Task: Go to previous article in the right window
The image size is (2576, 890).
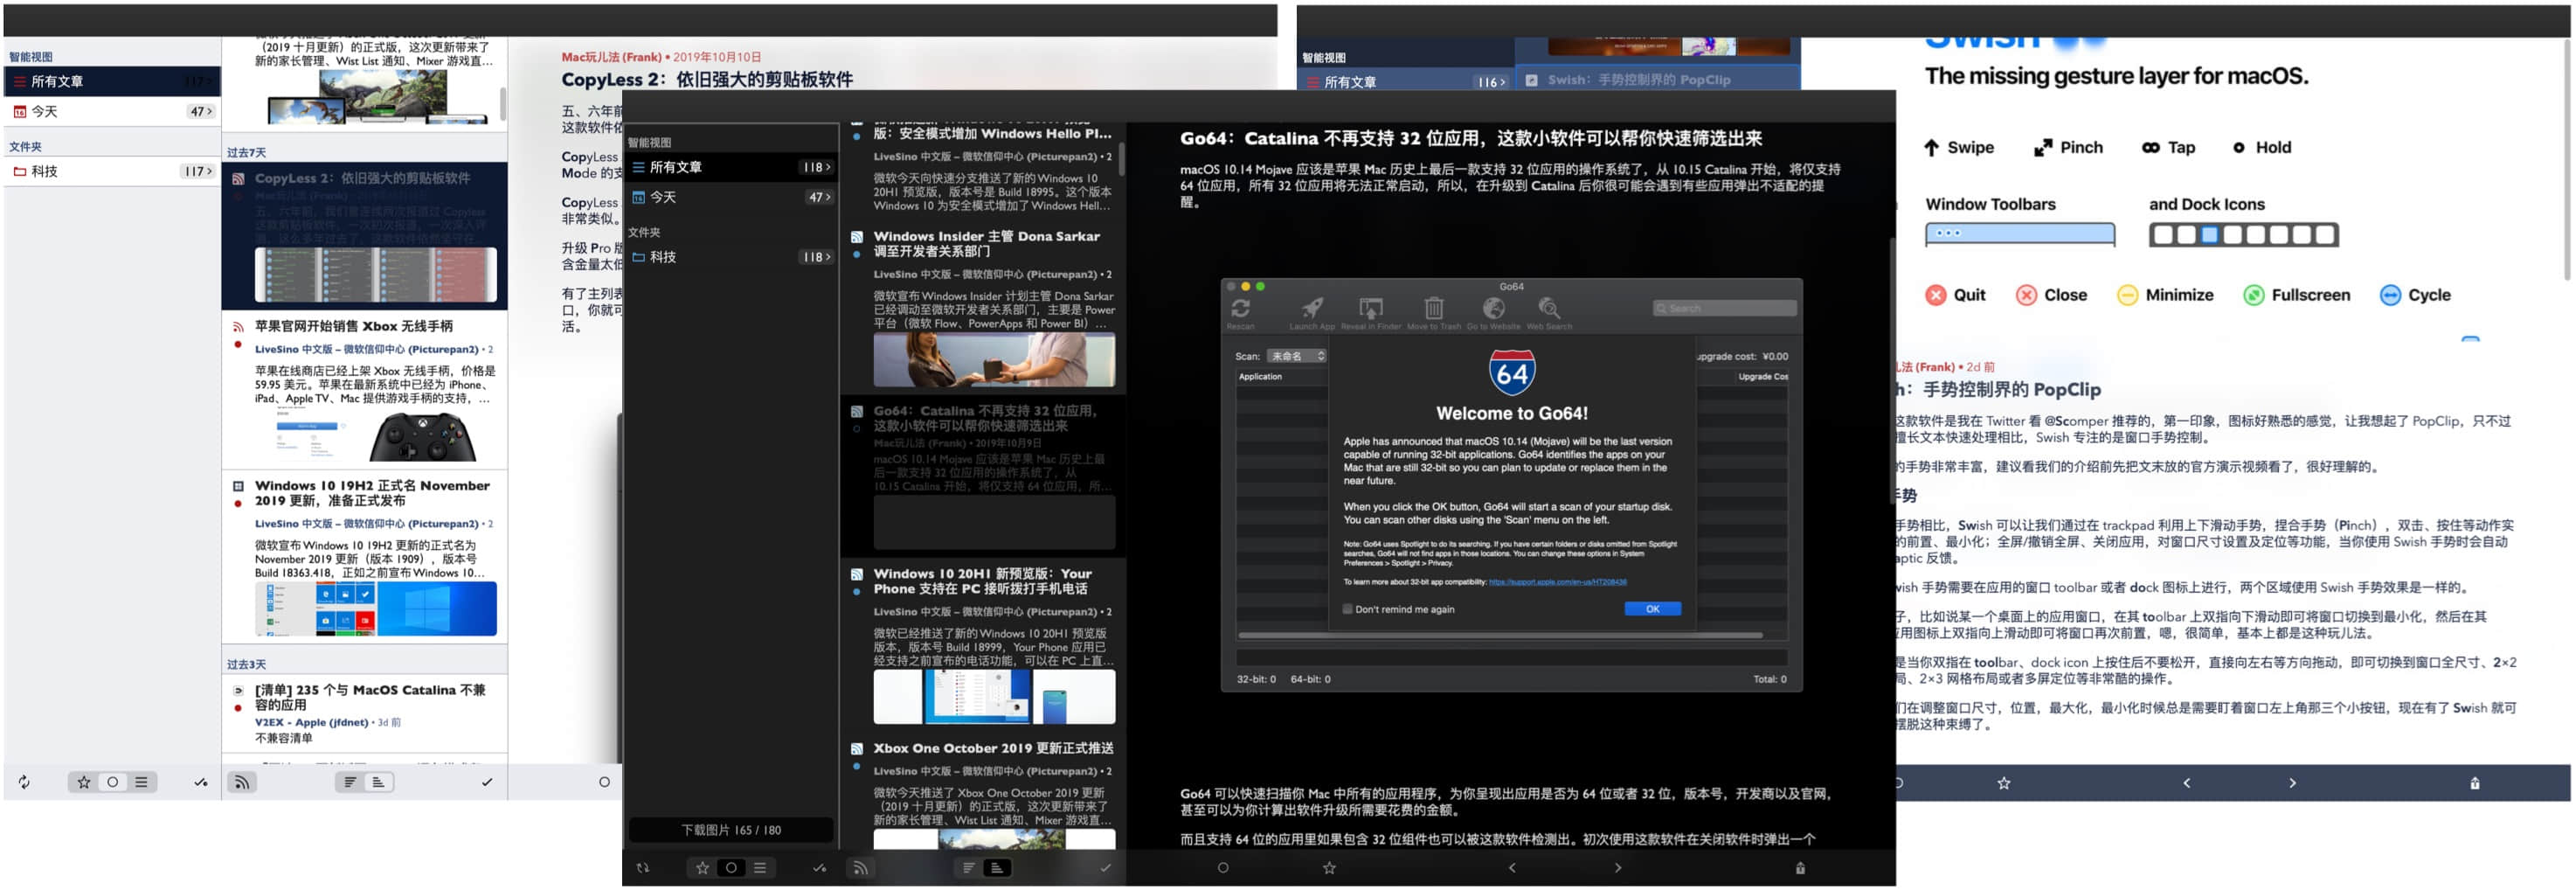Action: pyautogui.click(x=2187, y=783)
